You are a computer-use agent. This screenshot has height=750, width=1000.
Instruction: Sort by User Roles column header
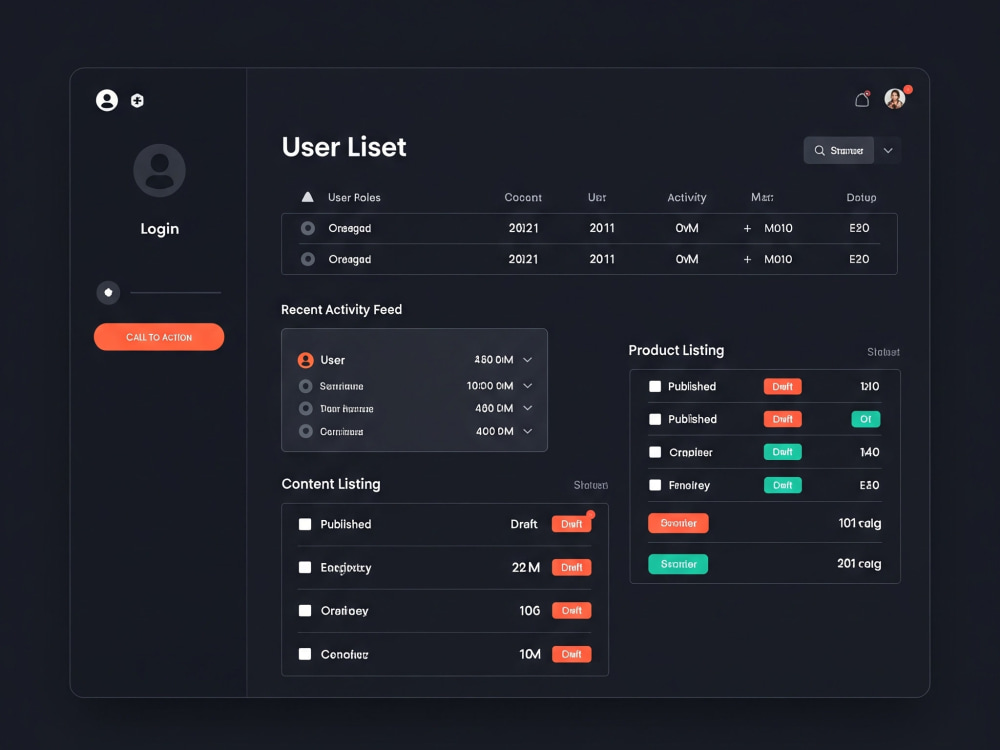click(x=354, y=198)
